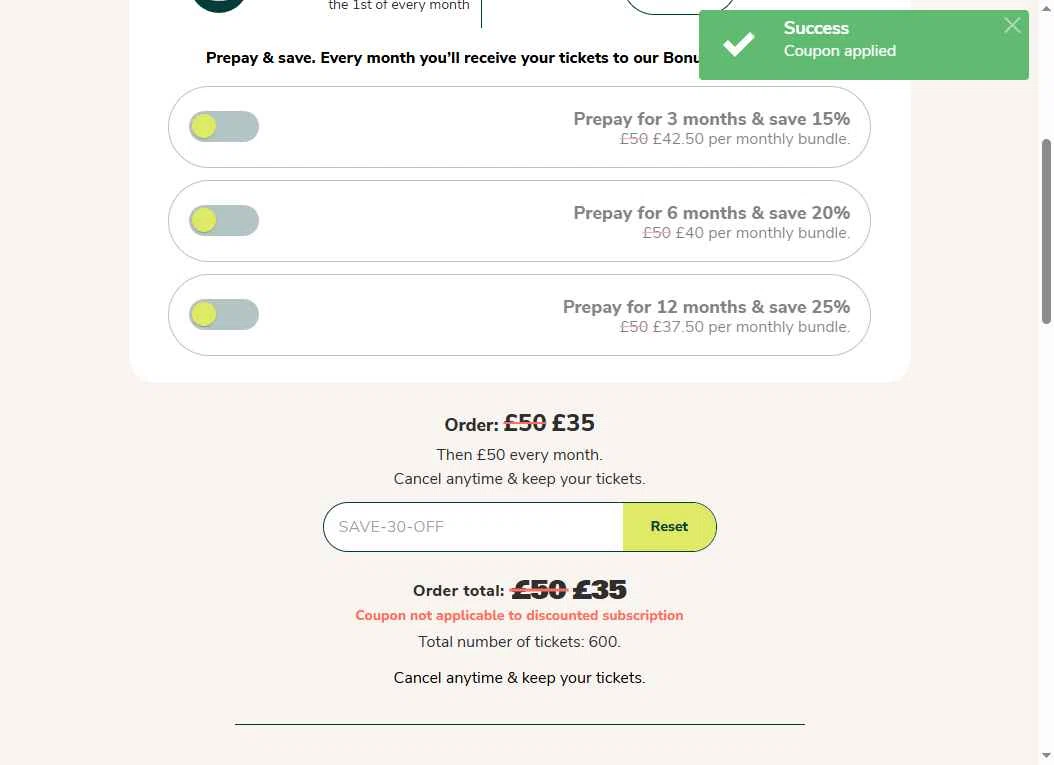Enable the Prepay for 6 months switch

click(224, 220)
